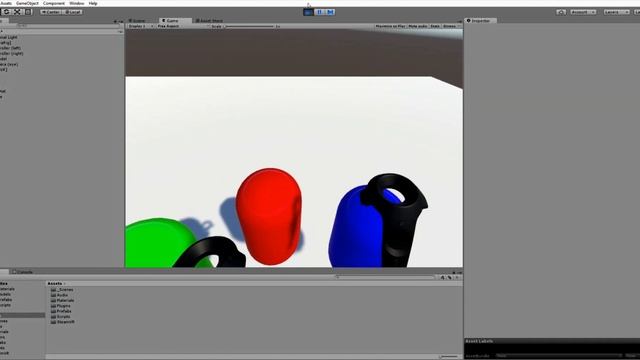
Task: Open the GameObject menu
Action: (x=27, y=3)
